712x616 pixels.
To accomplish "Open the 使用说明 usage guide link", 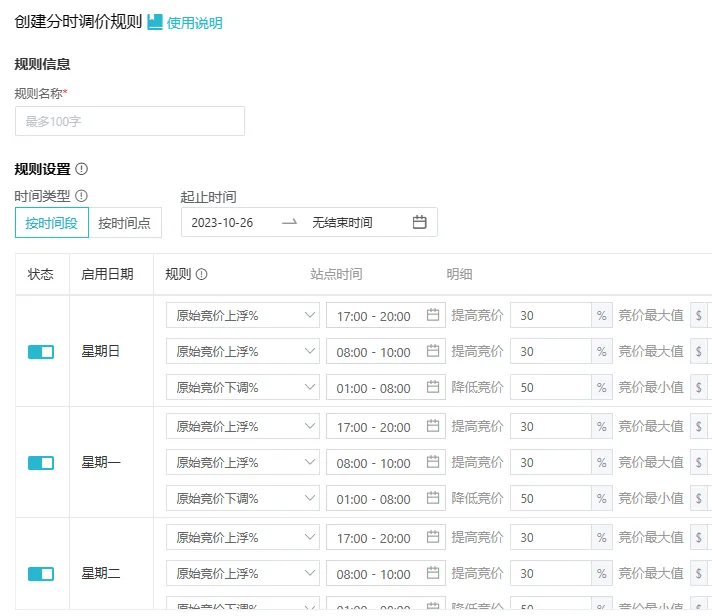I will 194,23.
